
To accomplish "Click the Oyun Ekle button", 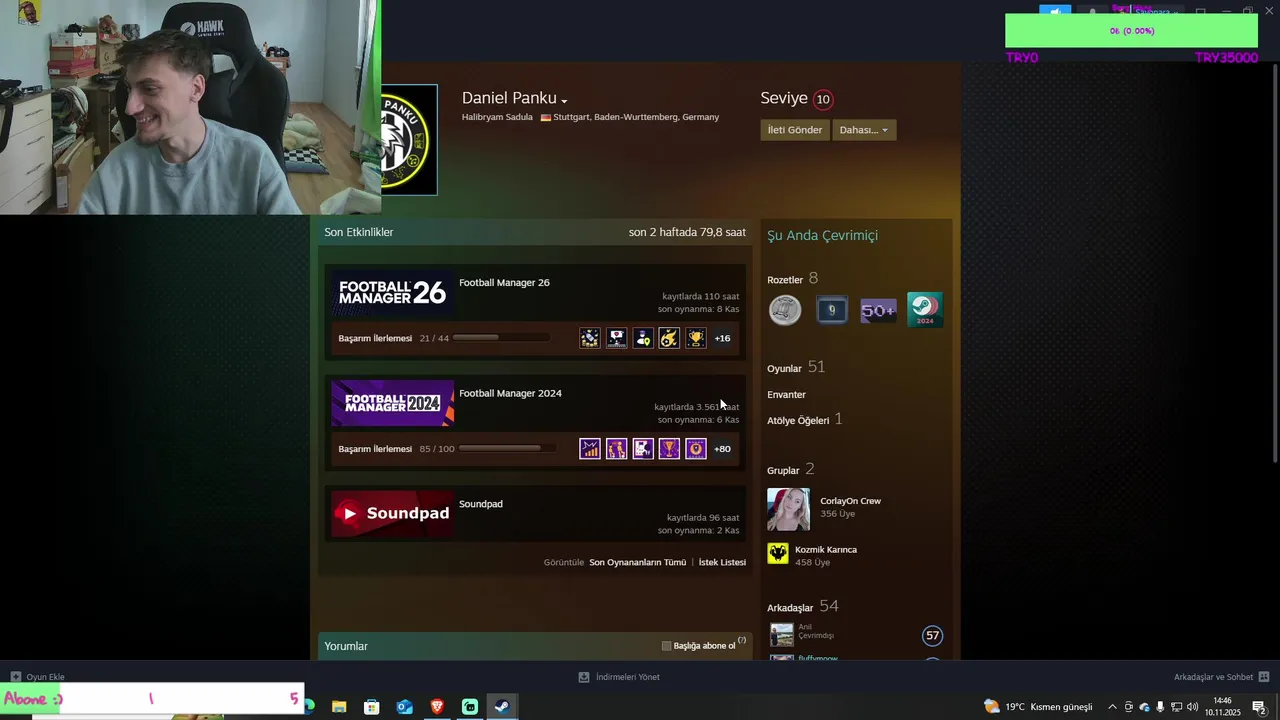I will click(x=37, y=677).
